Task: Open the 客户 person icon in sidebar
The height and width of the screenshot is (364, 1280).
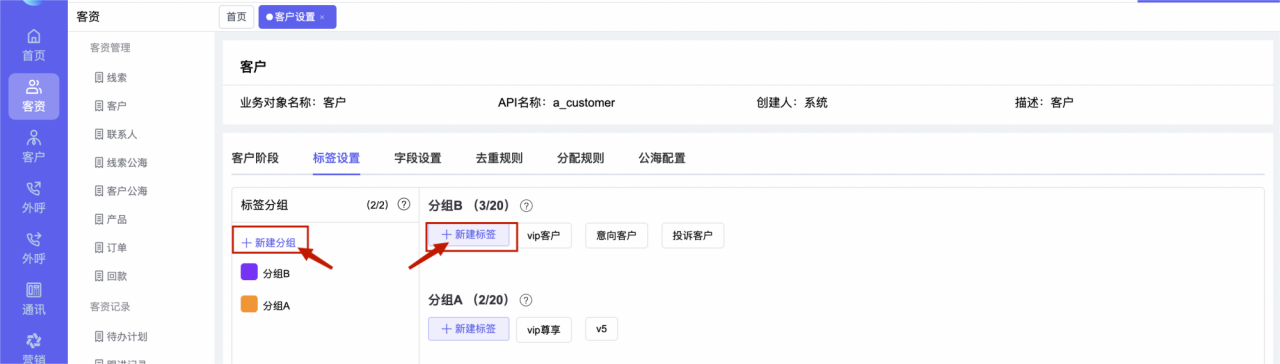Action: tap(33, 147)
